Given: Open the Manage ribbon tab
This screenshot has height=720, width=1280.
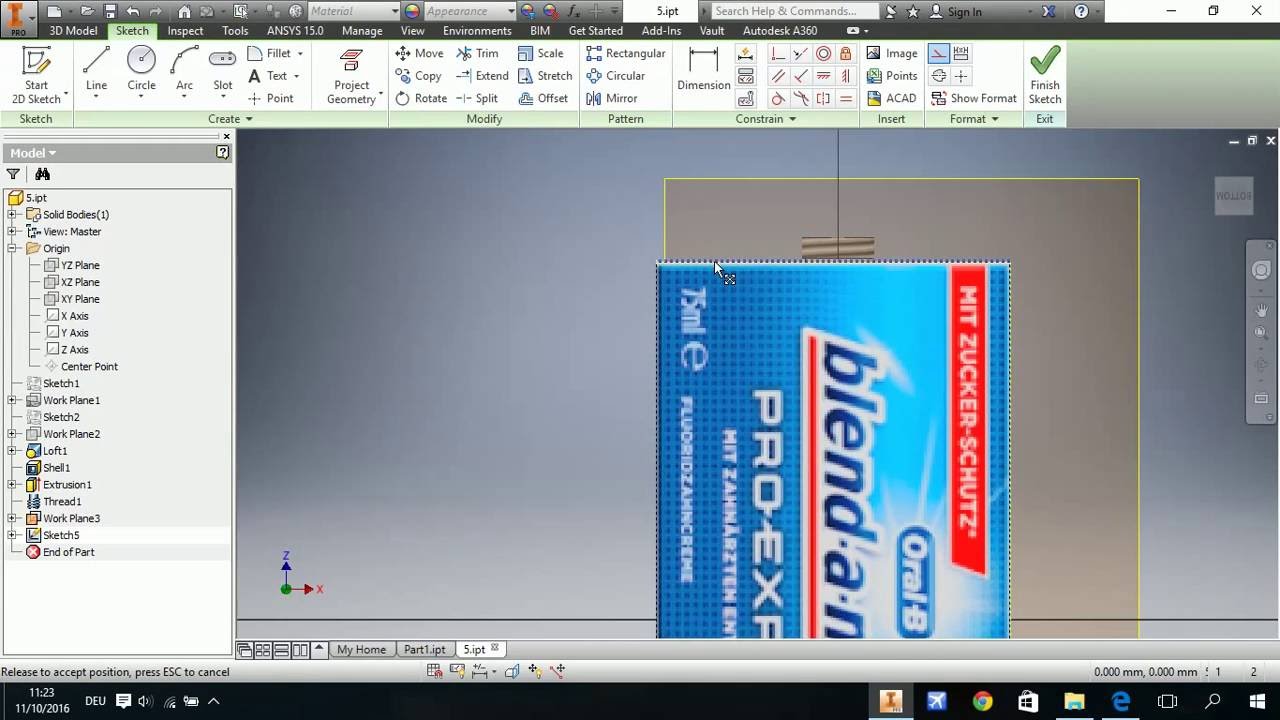Looking at the screenshot, I should pyautogui.click(x=362, y=31).
